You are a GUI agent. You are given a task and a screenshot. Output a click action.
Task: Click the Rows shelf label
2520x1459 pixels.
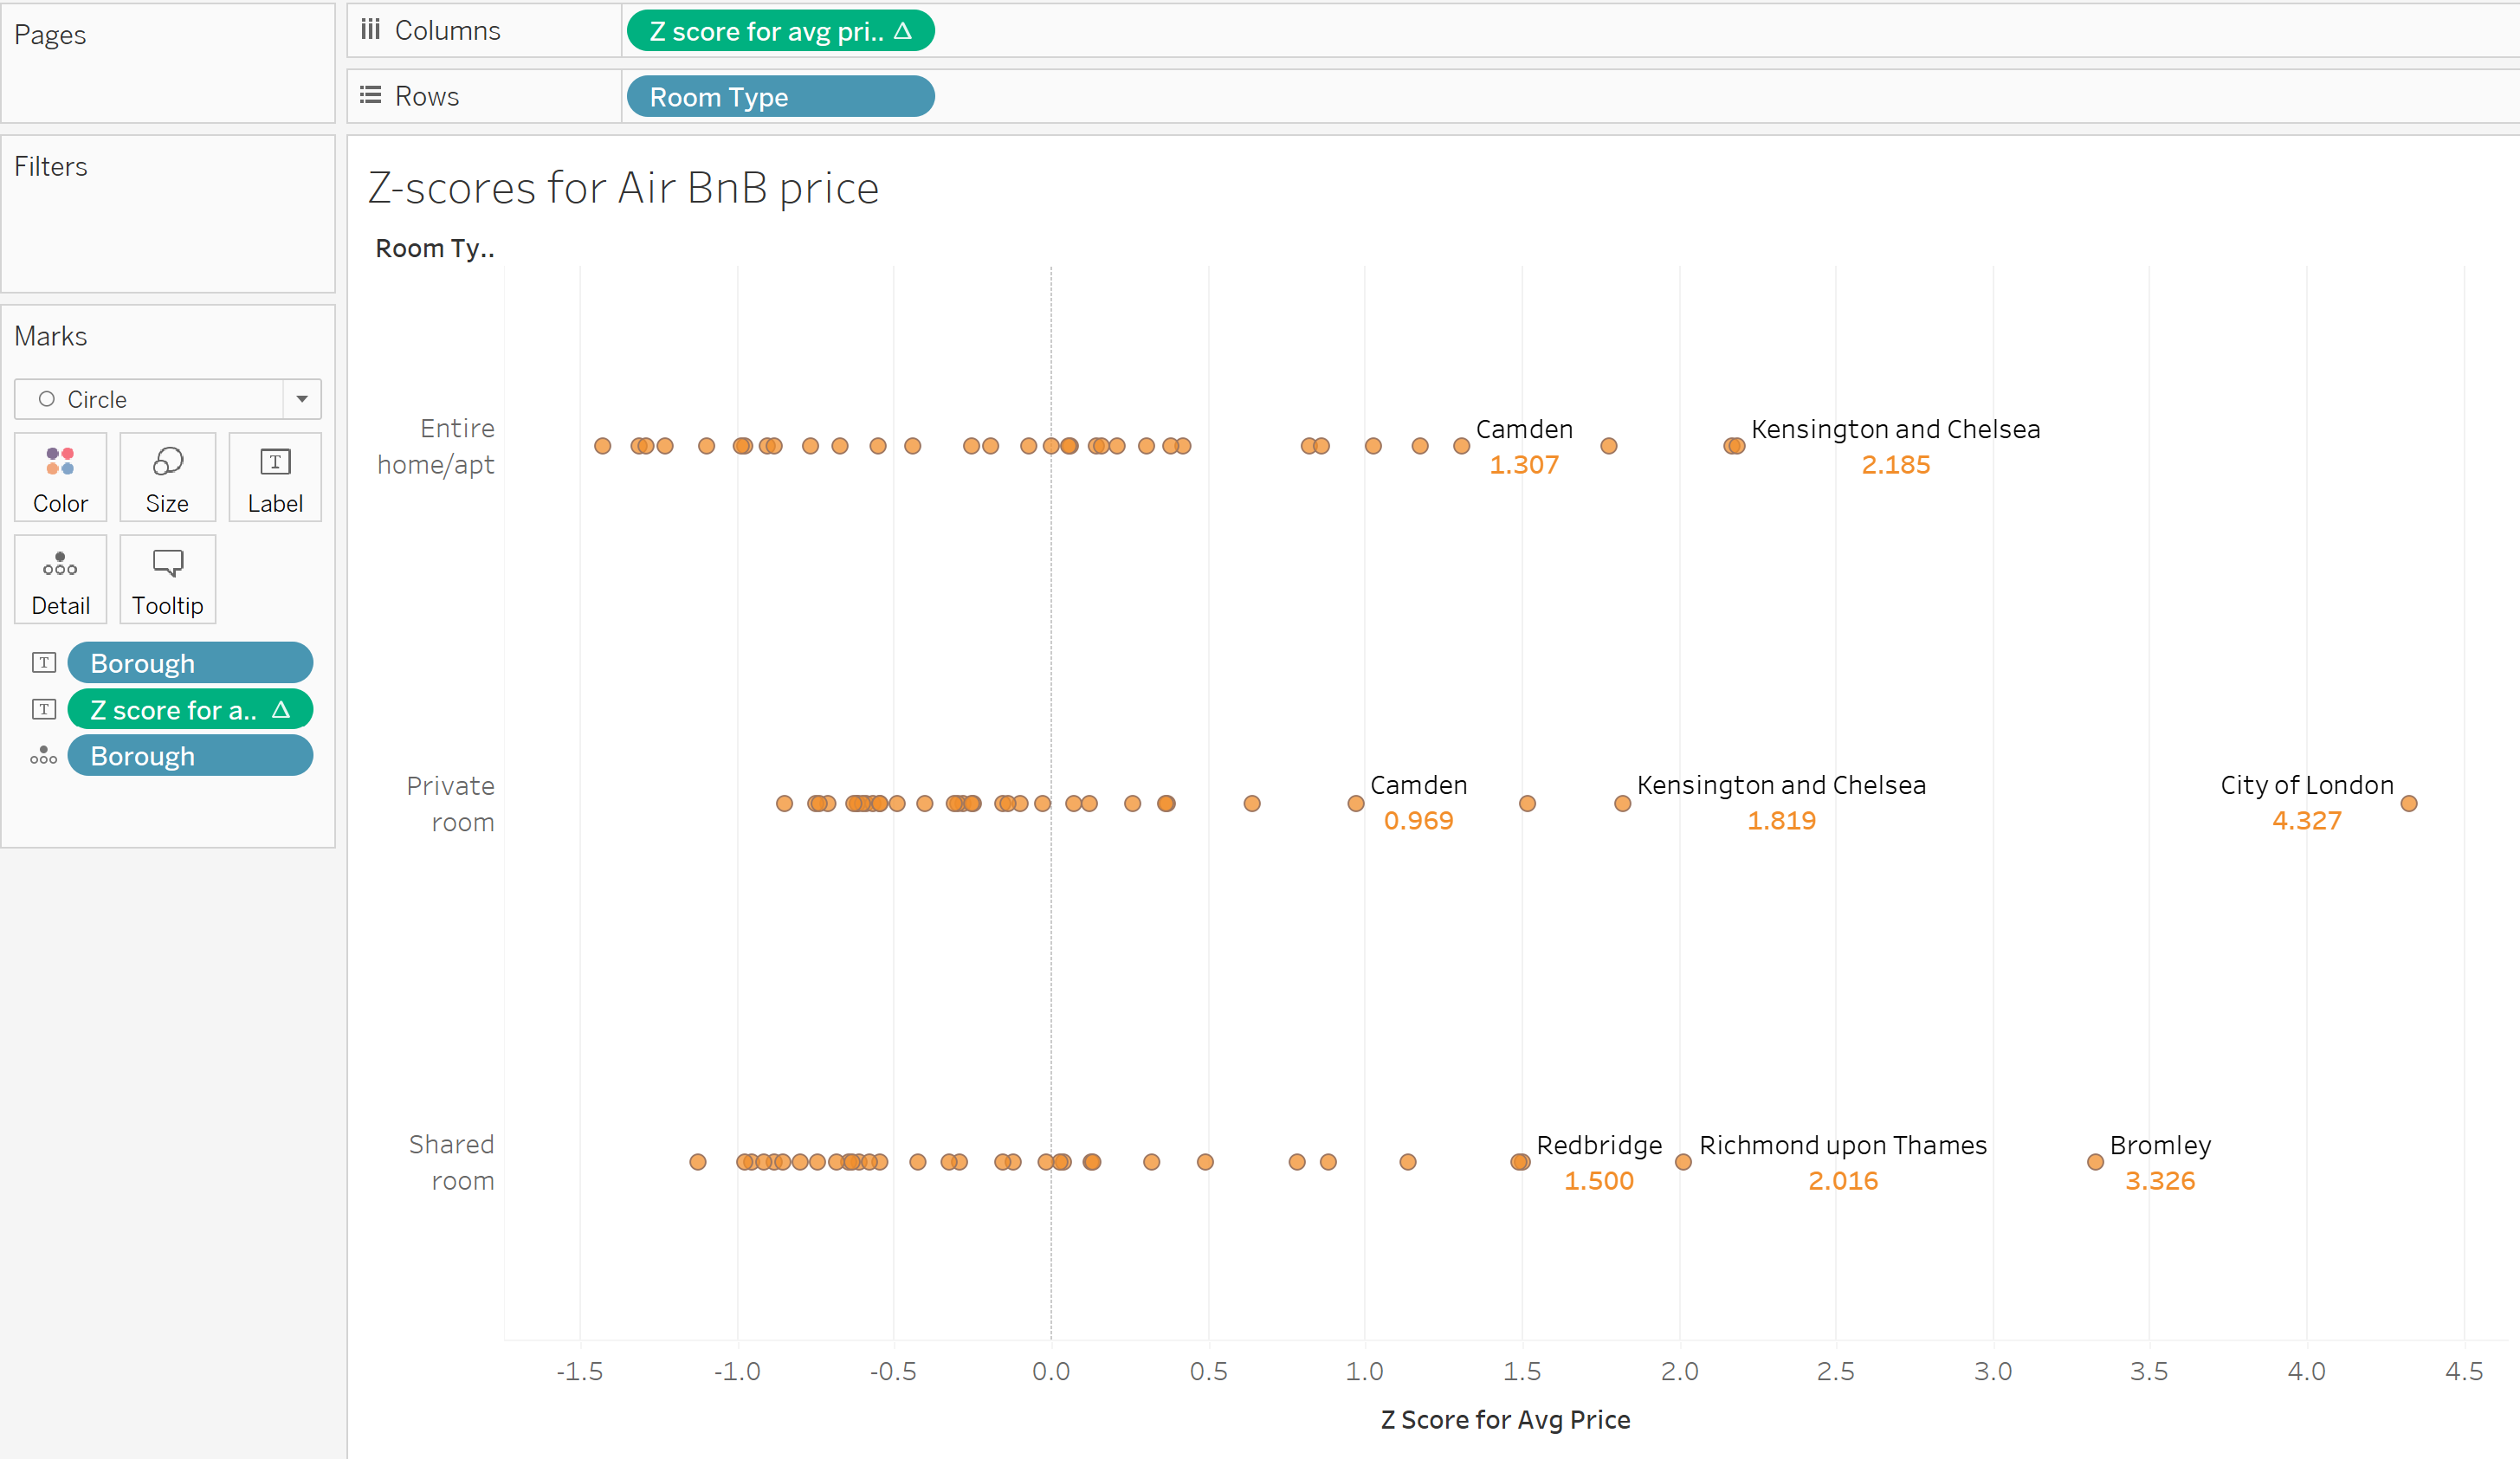tap(426, 97)
